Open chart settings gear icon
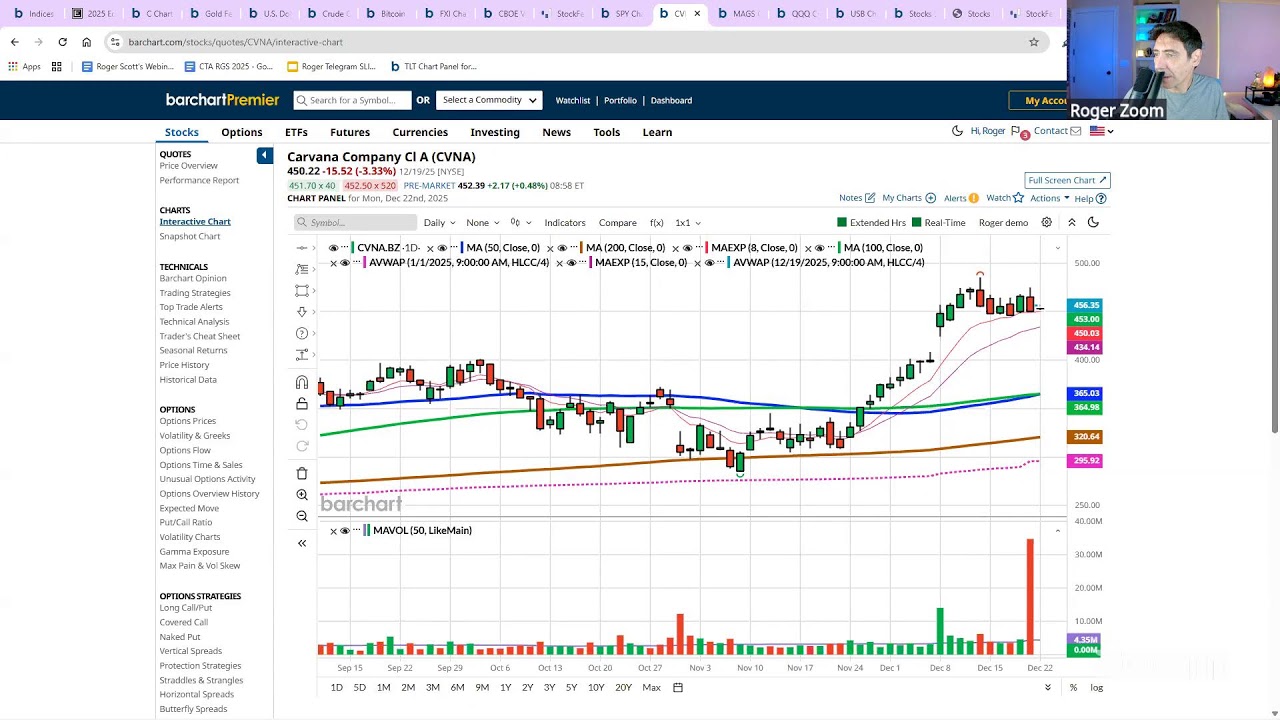This screenshot has height=720, width=1280. pyautogui.click(x=1046, y=222)
